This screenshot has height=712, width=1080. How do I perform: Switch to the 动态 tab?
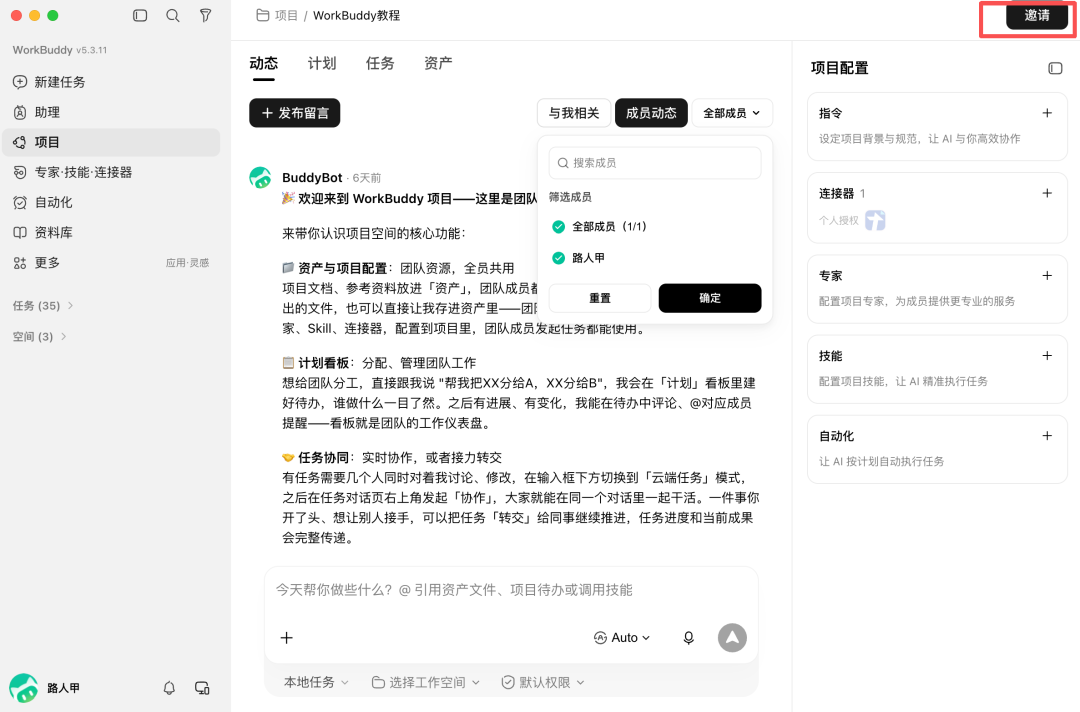pyautogui.click(x=264, y=63)
